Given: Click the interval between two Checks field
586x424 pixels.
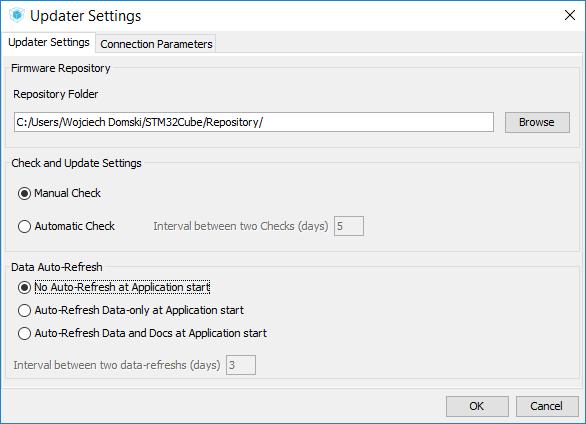Looking at the screenshot, I should click(x=349, y=226).
